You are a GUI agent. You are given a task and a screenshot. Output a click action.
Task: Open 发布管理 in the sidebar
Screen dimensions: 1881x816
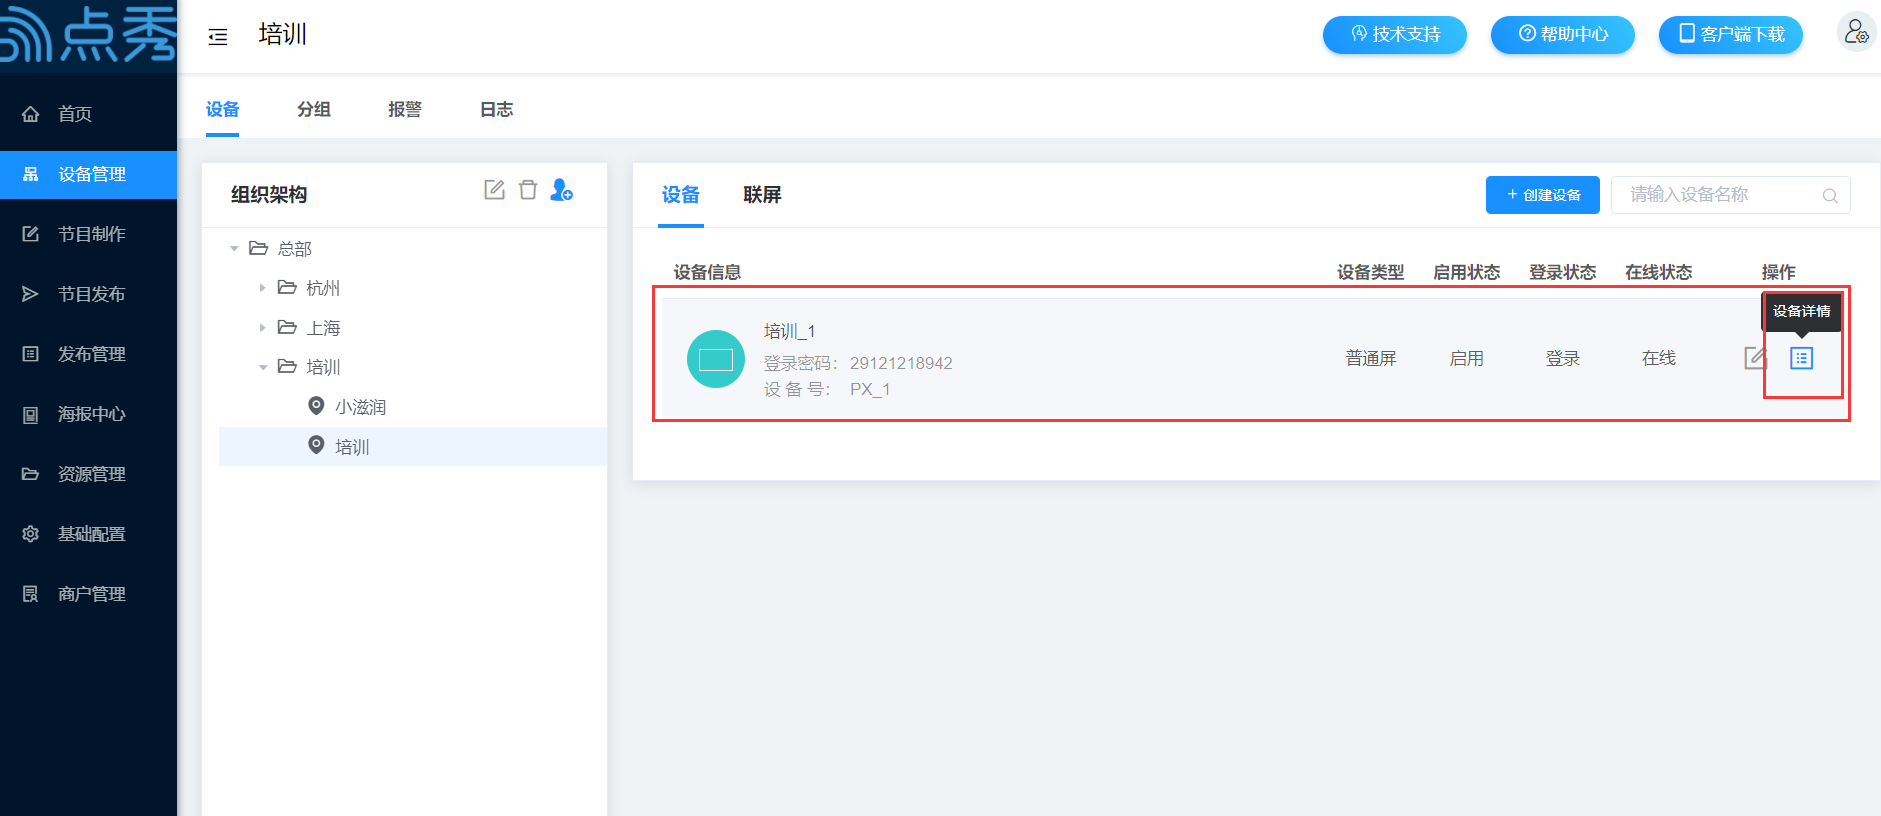coord(88,354)
